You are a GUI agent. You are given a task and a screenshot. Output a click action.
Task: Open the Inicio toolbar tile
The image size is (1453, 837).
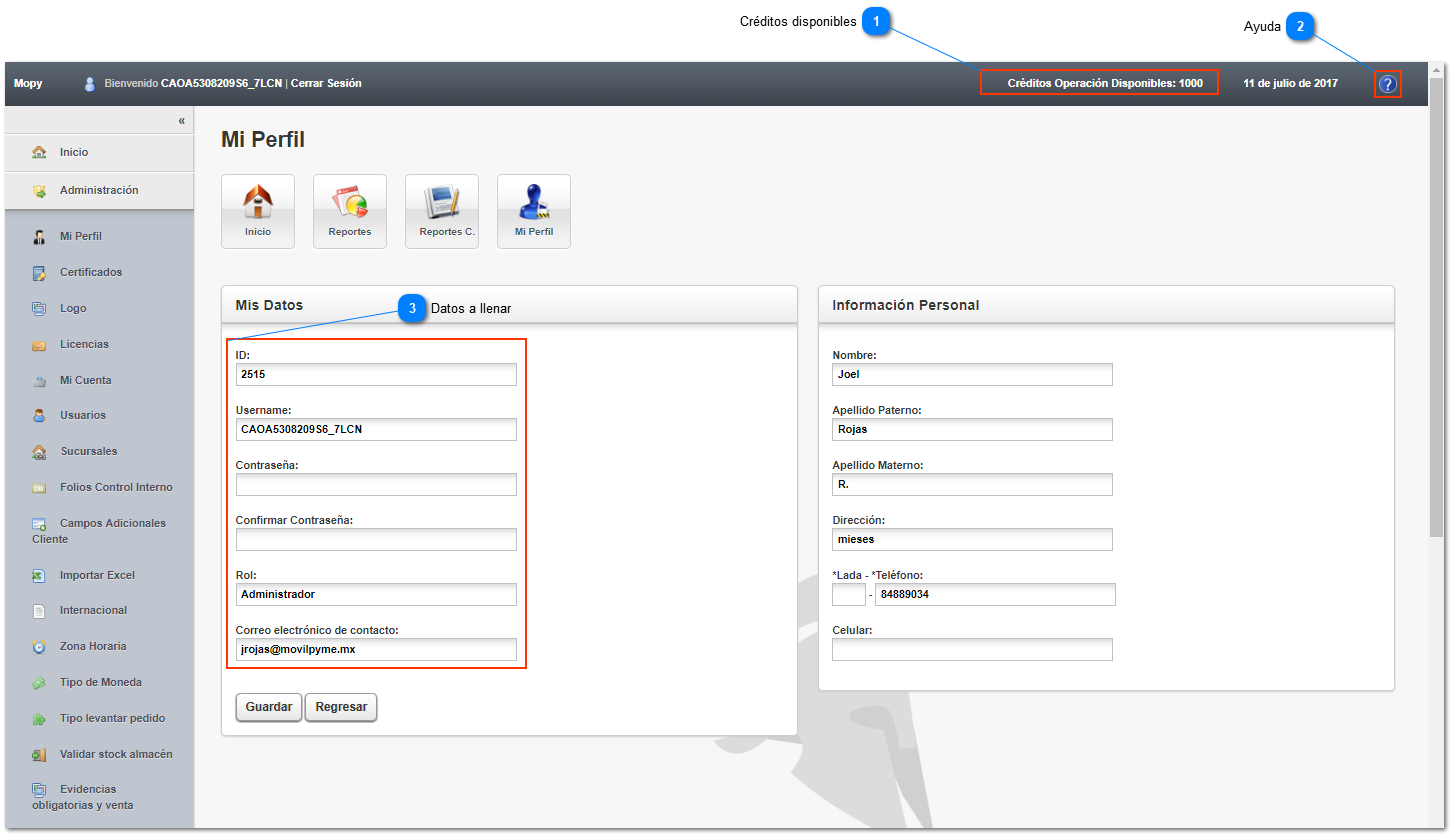tap(258, 211)
